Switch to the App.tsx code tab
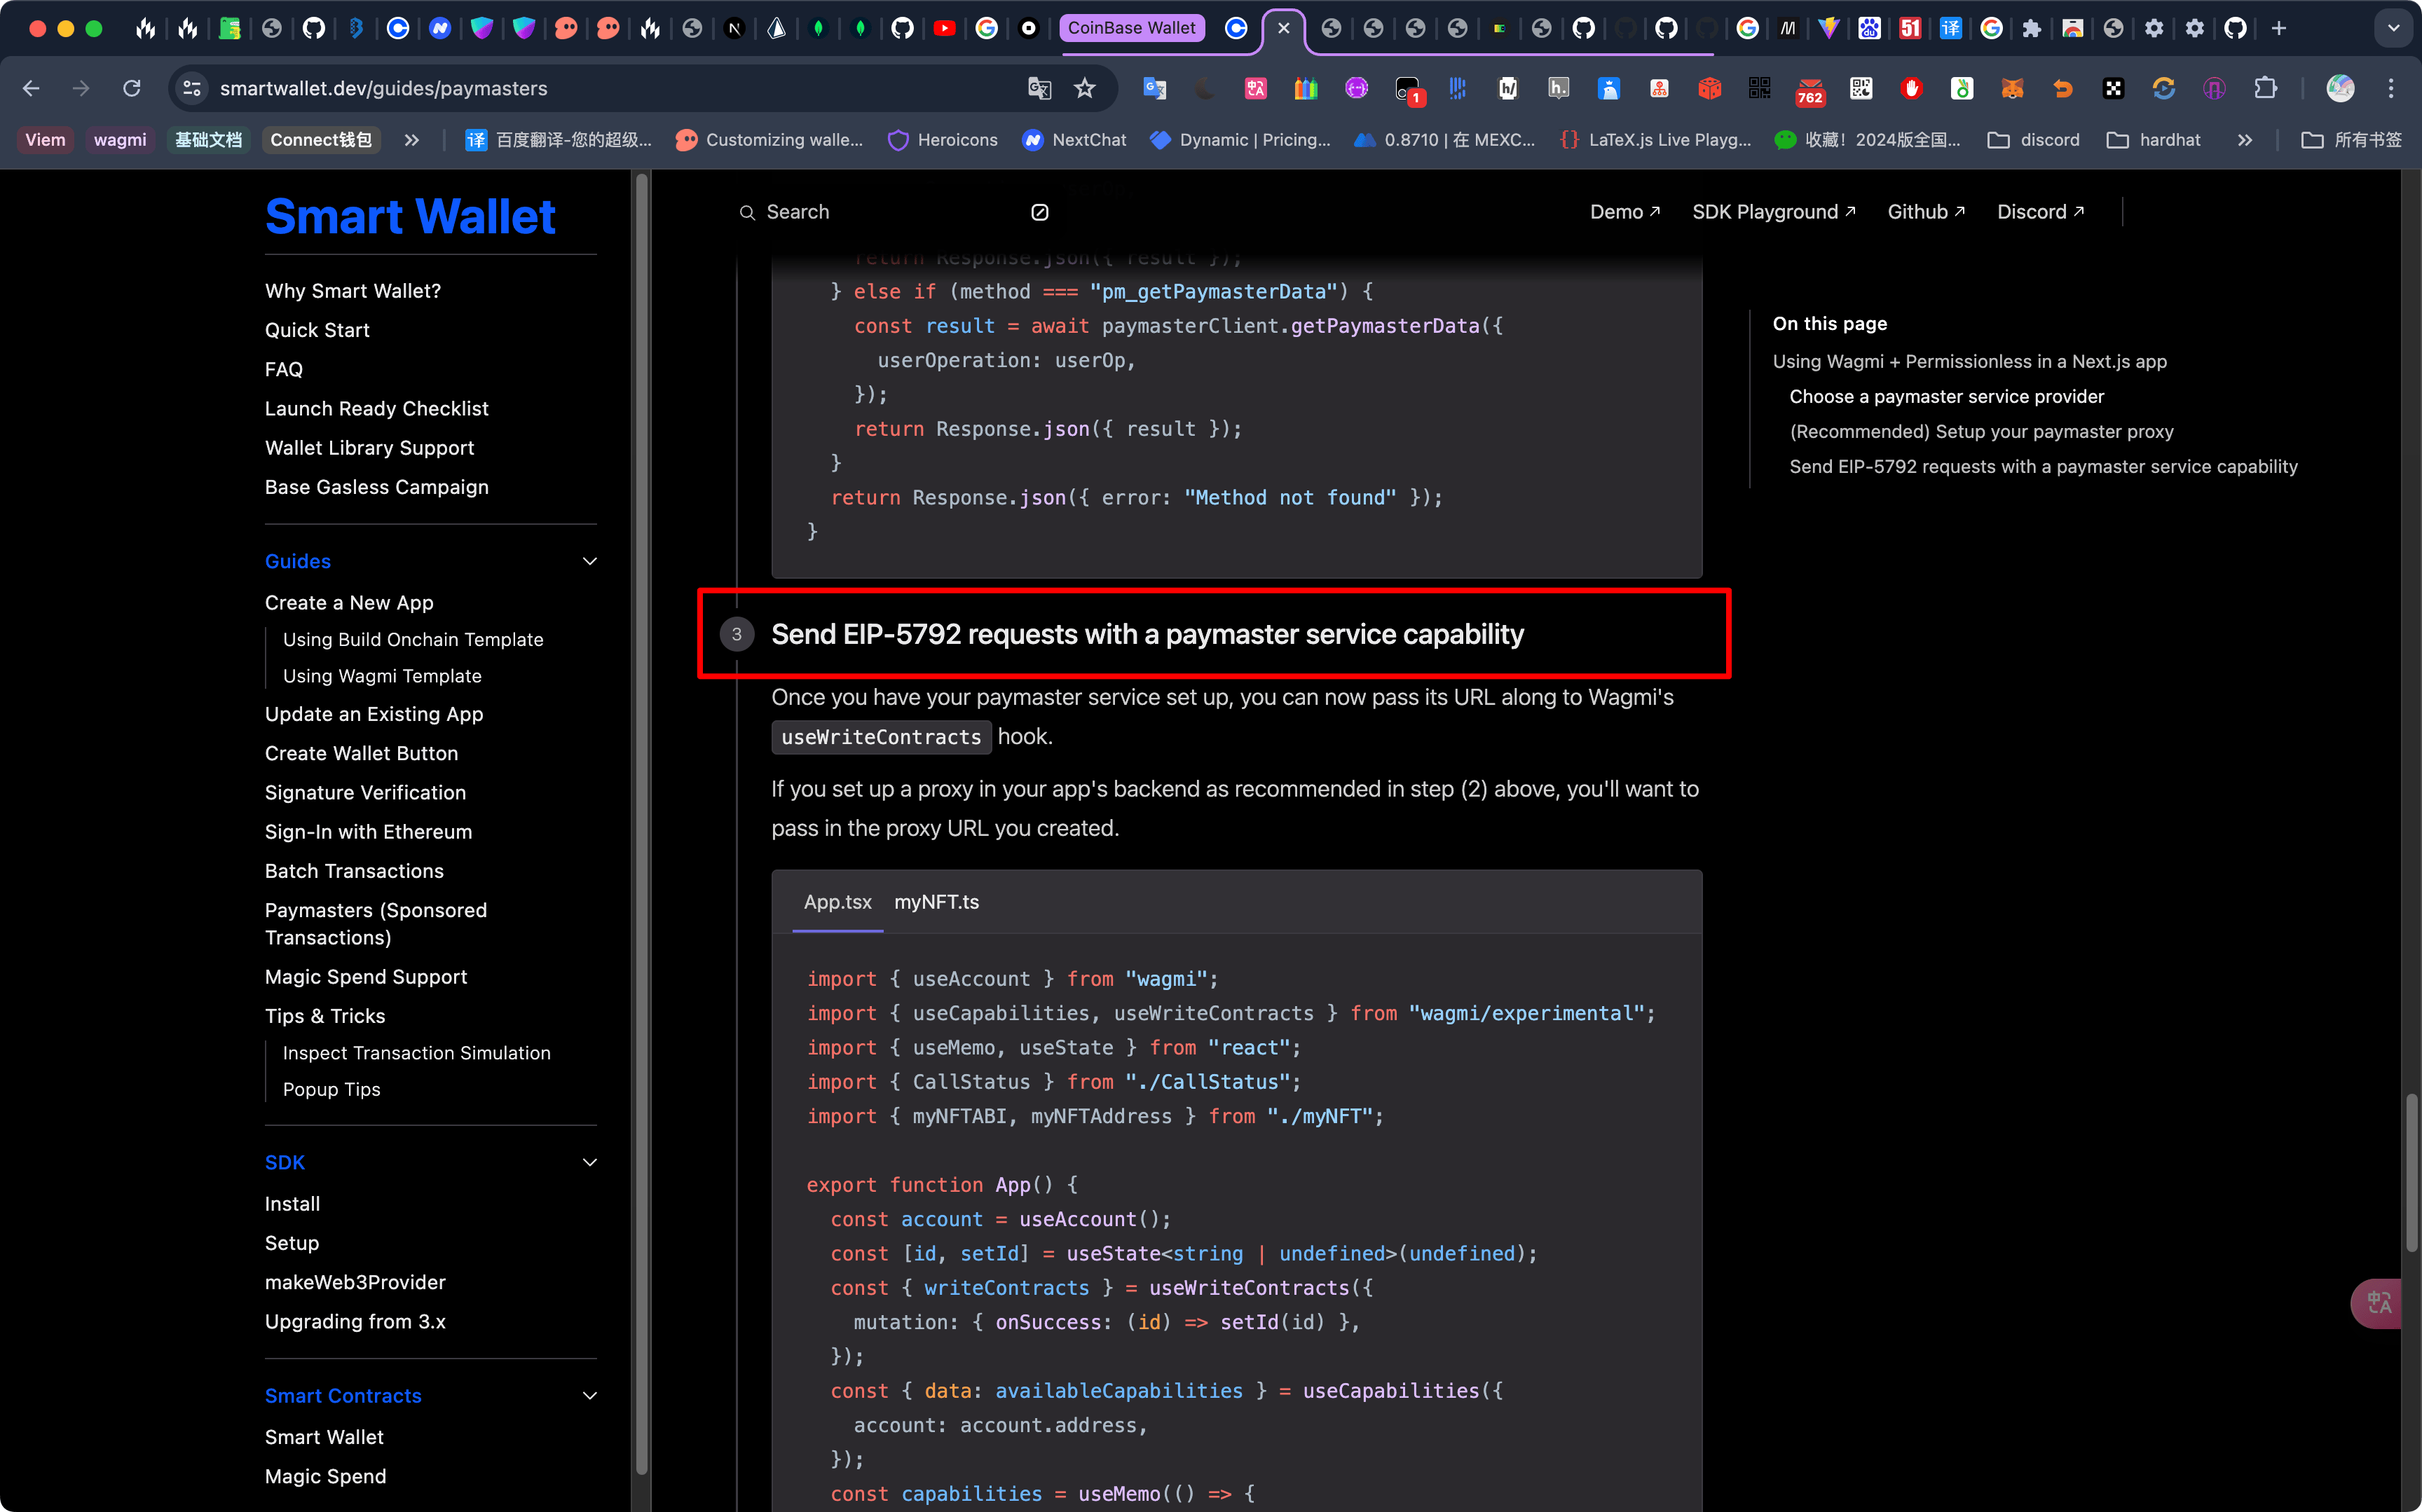 pos(838,902)
